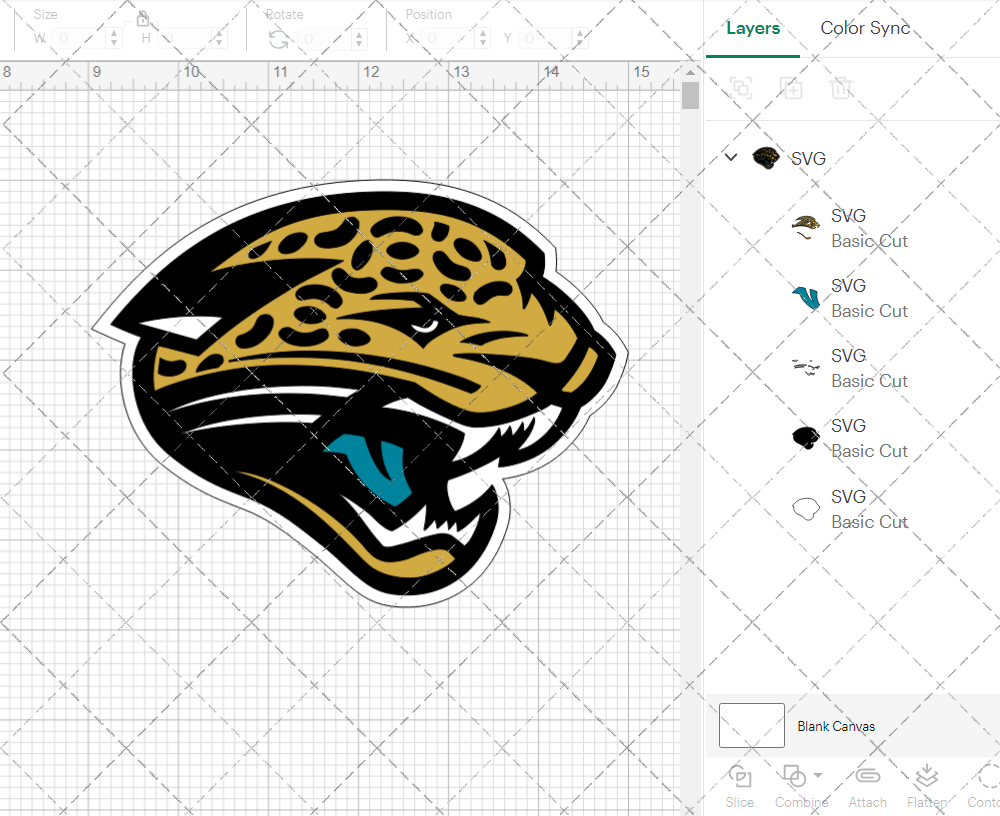The height and width of the screenshot is (816, 1000).
Task: Click the Slice tool icon
Action: click(x=740, y=777)
